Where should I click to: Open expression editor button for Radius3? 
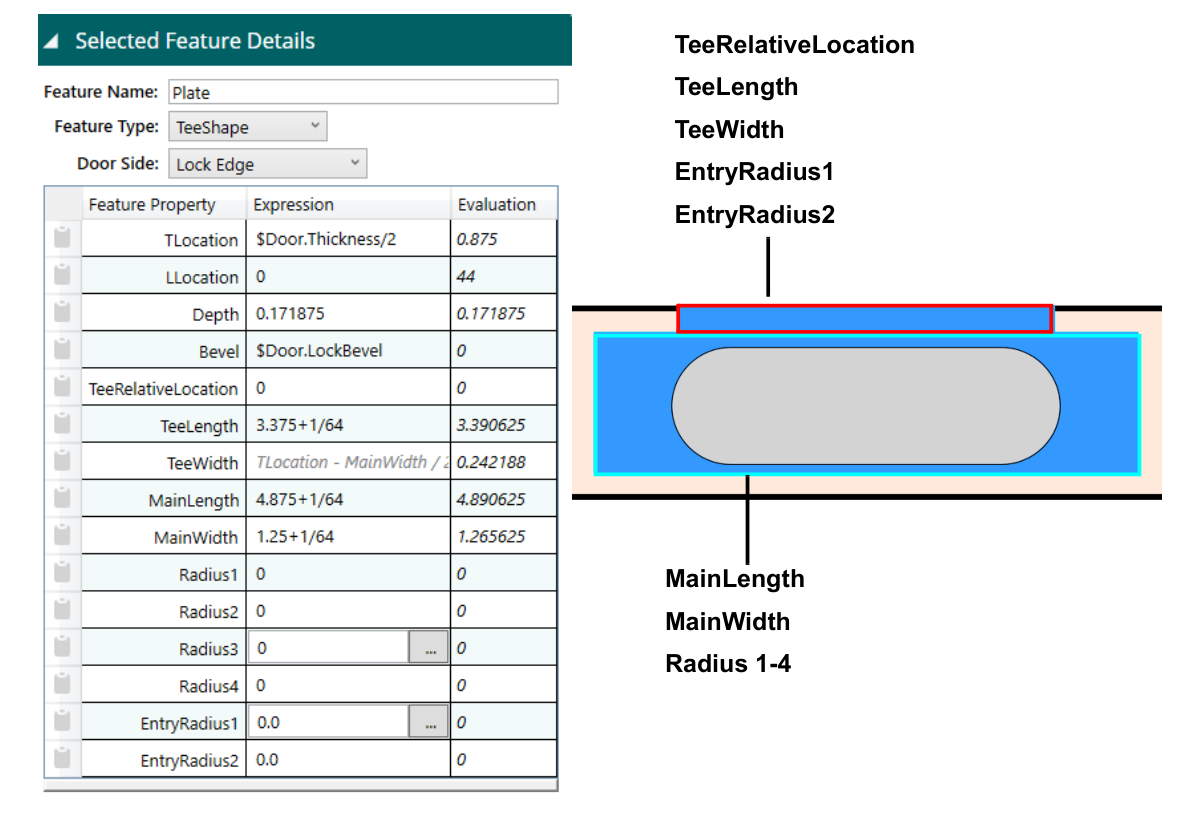coord(429,648)
